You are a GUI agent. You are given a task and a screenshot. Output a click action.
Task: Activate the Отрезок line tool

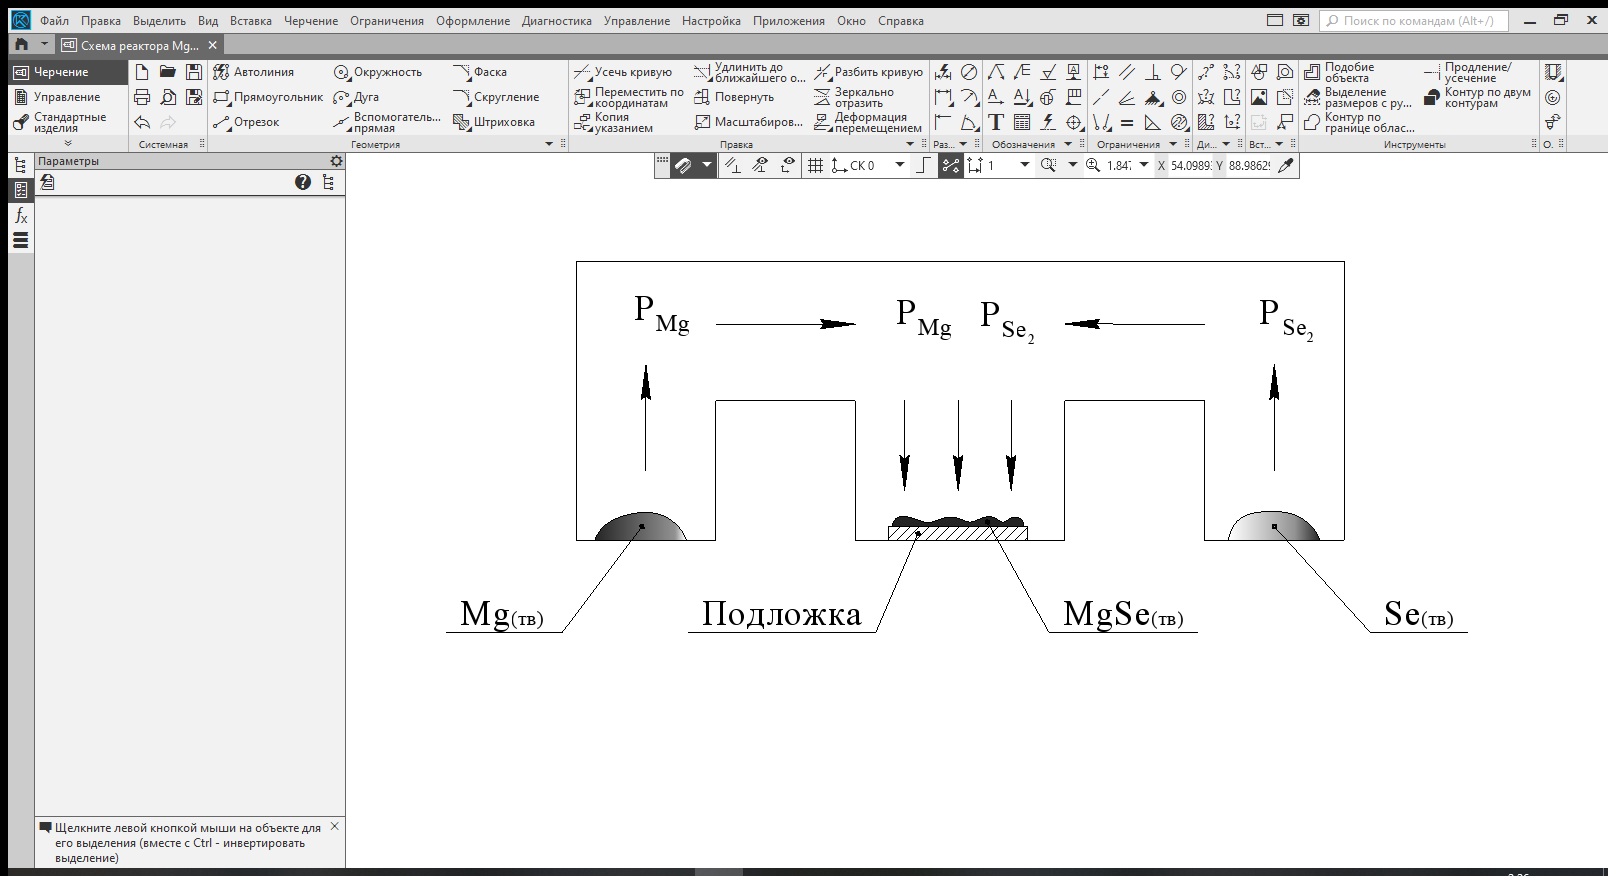[246, 122]
